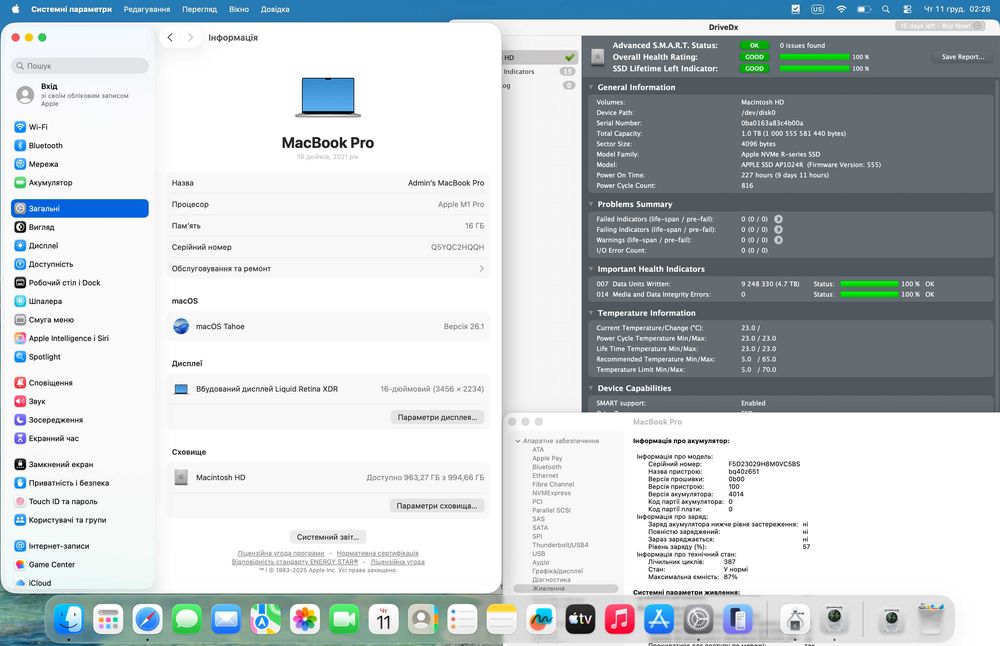Viewport: 1000px width, 646px height.
Task: Open Користувачі та групи settings
Action: 80,520
